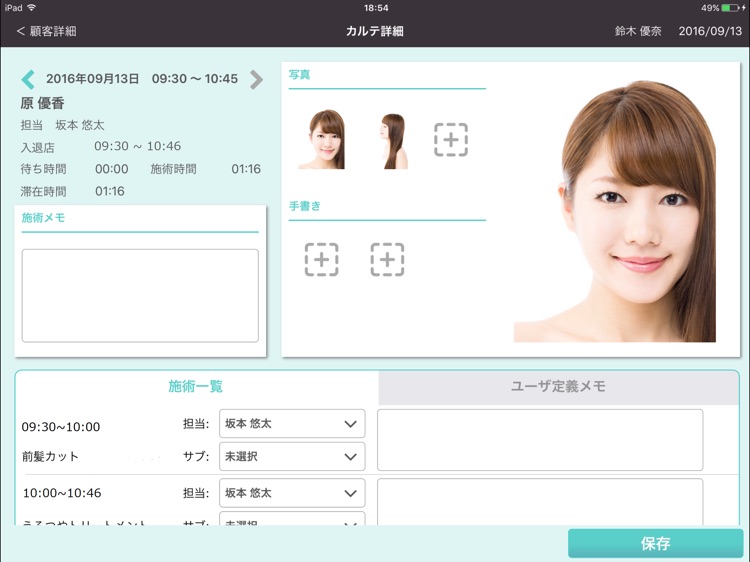Tap the customer name 原 優香
750x562 pixels.
click(42, 103)
